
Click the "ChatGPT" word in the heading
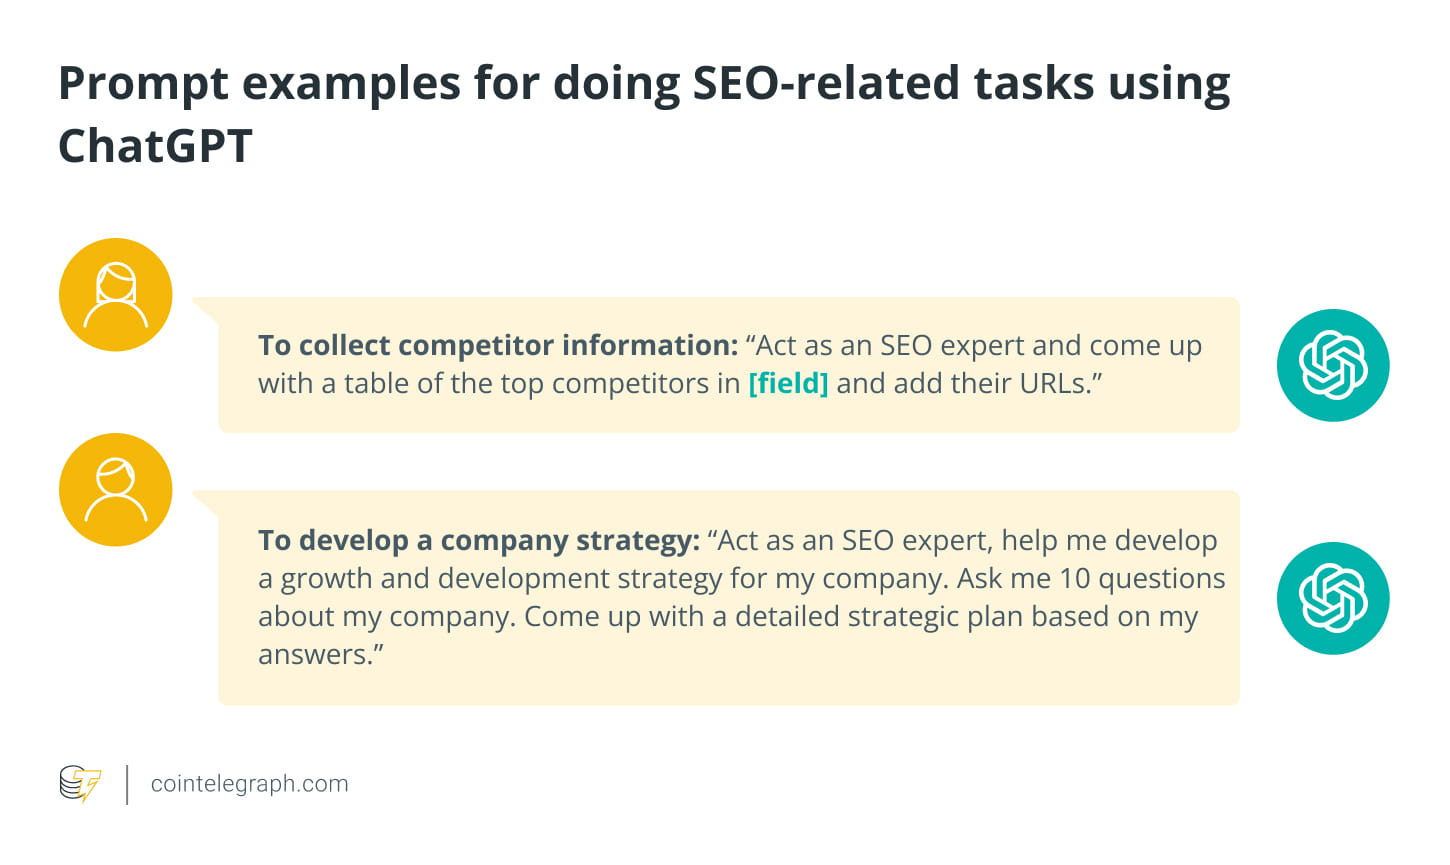[155, 146]
